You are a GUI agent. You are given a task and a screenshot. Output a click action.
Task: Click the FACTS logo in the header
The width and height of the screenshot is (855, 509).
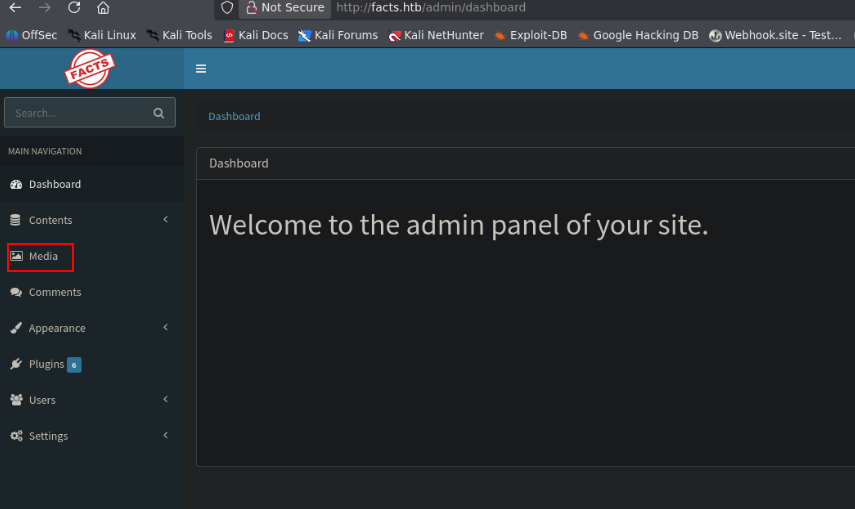[89, 68]
